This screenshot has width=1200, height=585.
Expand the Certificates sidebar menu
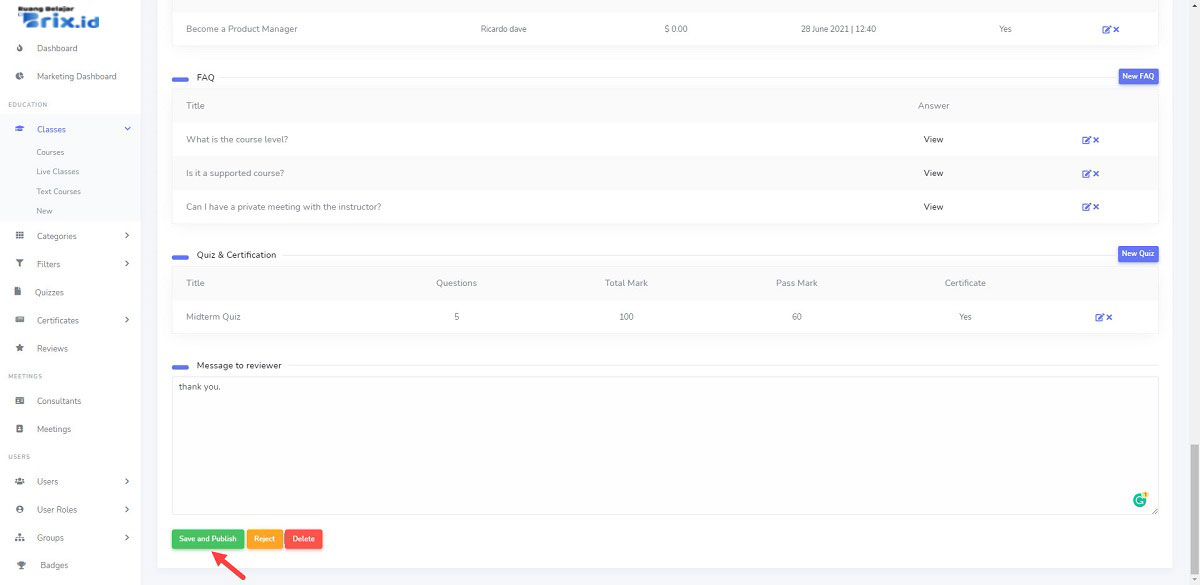click(127, 320)
